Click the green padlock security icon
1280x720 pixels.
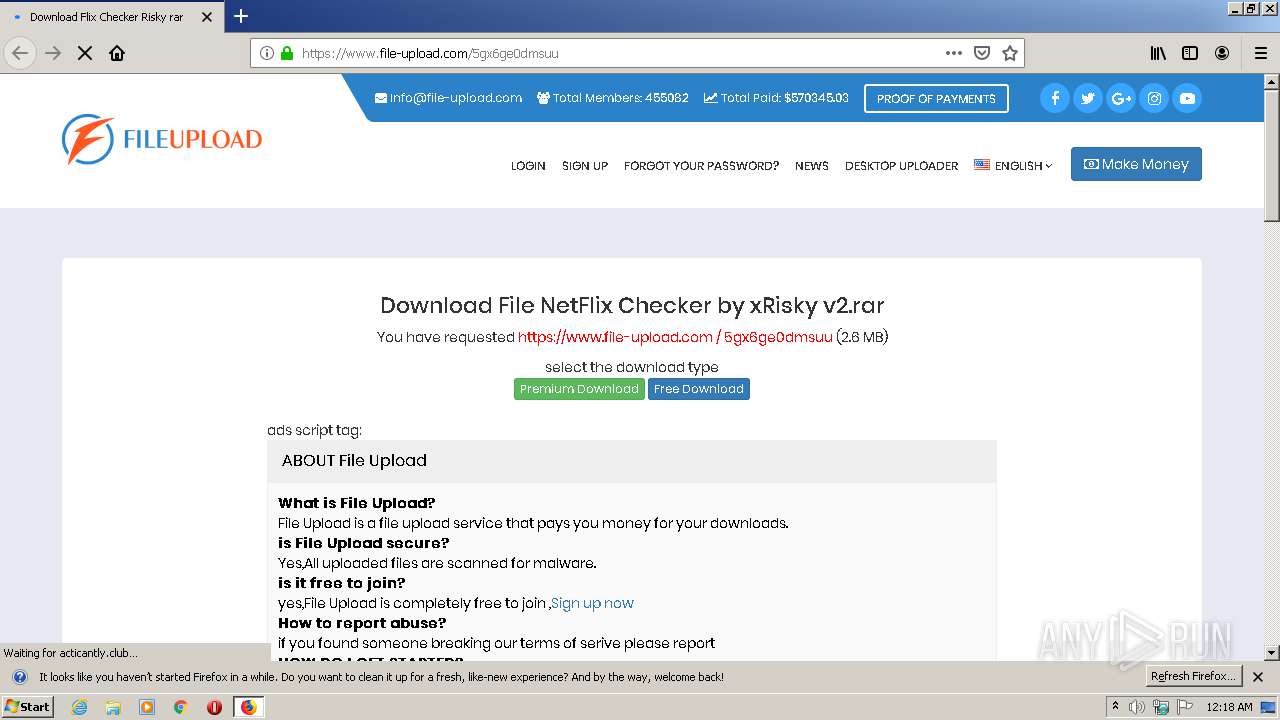pyautogui.click(x=287, y=53)
